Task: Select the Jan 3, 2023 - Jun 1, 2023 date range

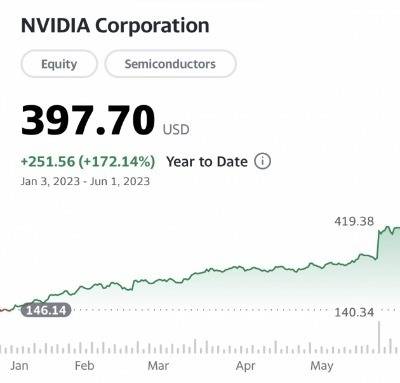Action: (85, 181)
